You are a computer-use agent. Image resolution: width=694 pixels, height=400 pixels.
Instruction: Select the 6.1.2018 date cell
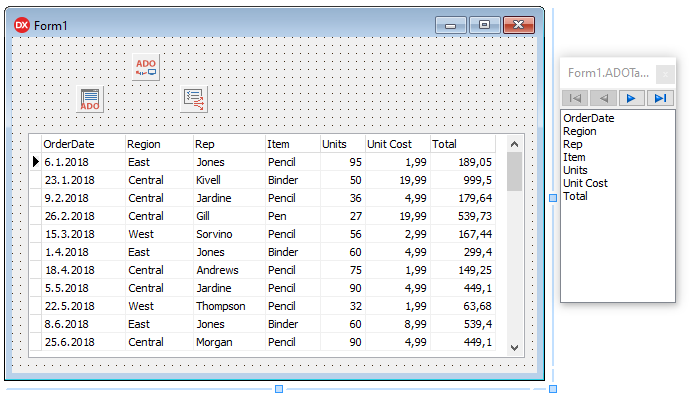[x=83, y=162]
